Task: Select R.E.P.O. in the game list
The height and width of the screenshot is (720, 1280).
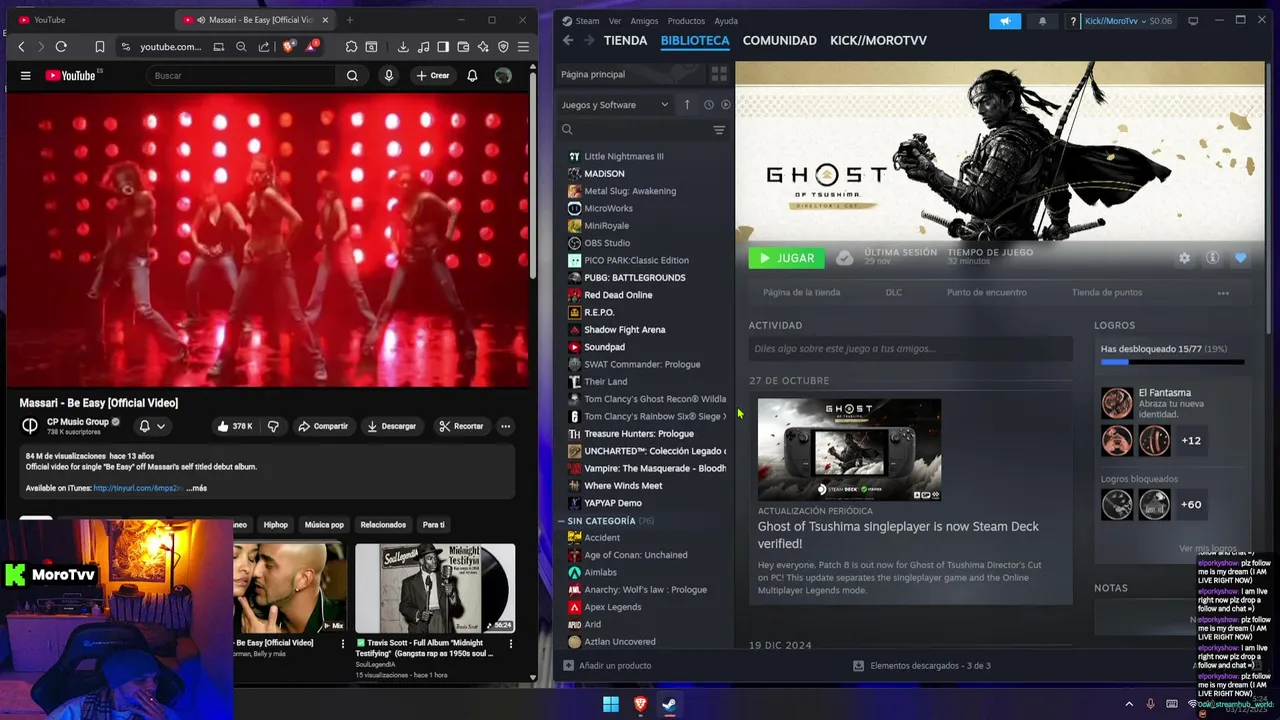Action: 599,312
